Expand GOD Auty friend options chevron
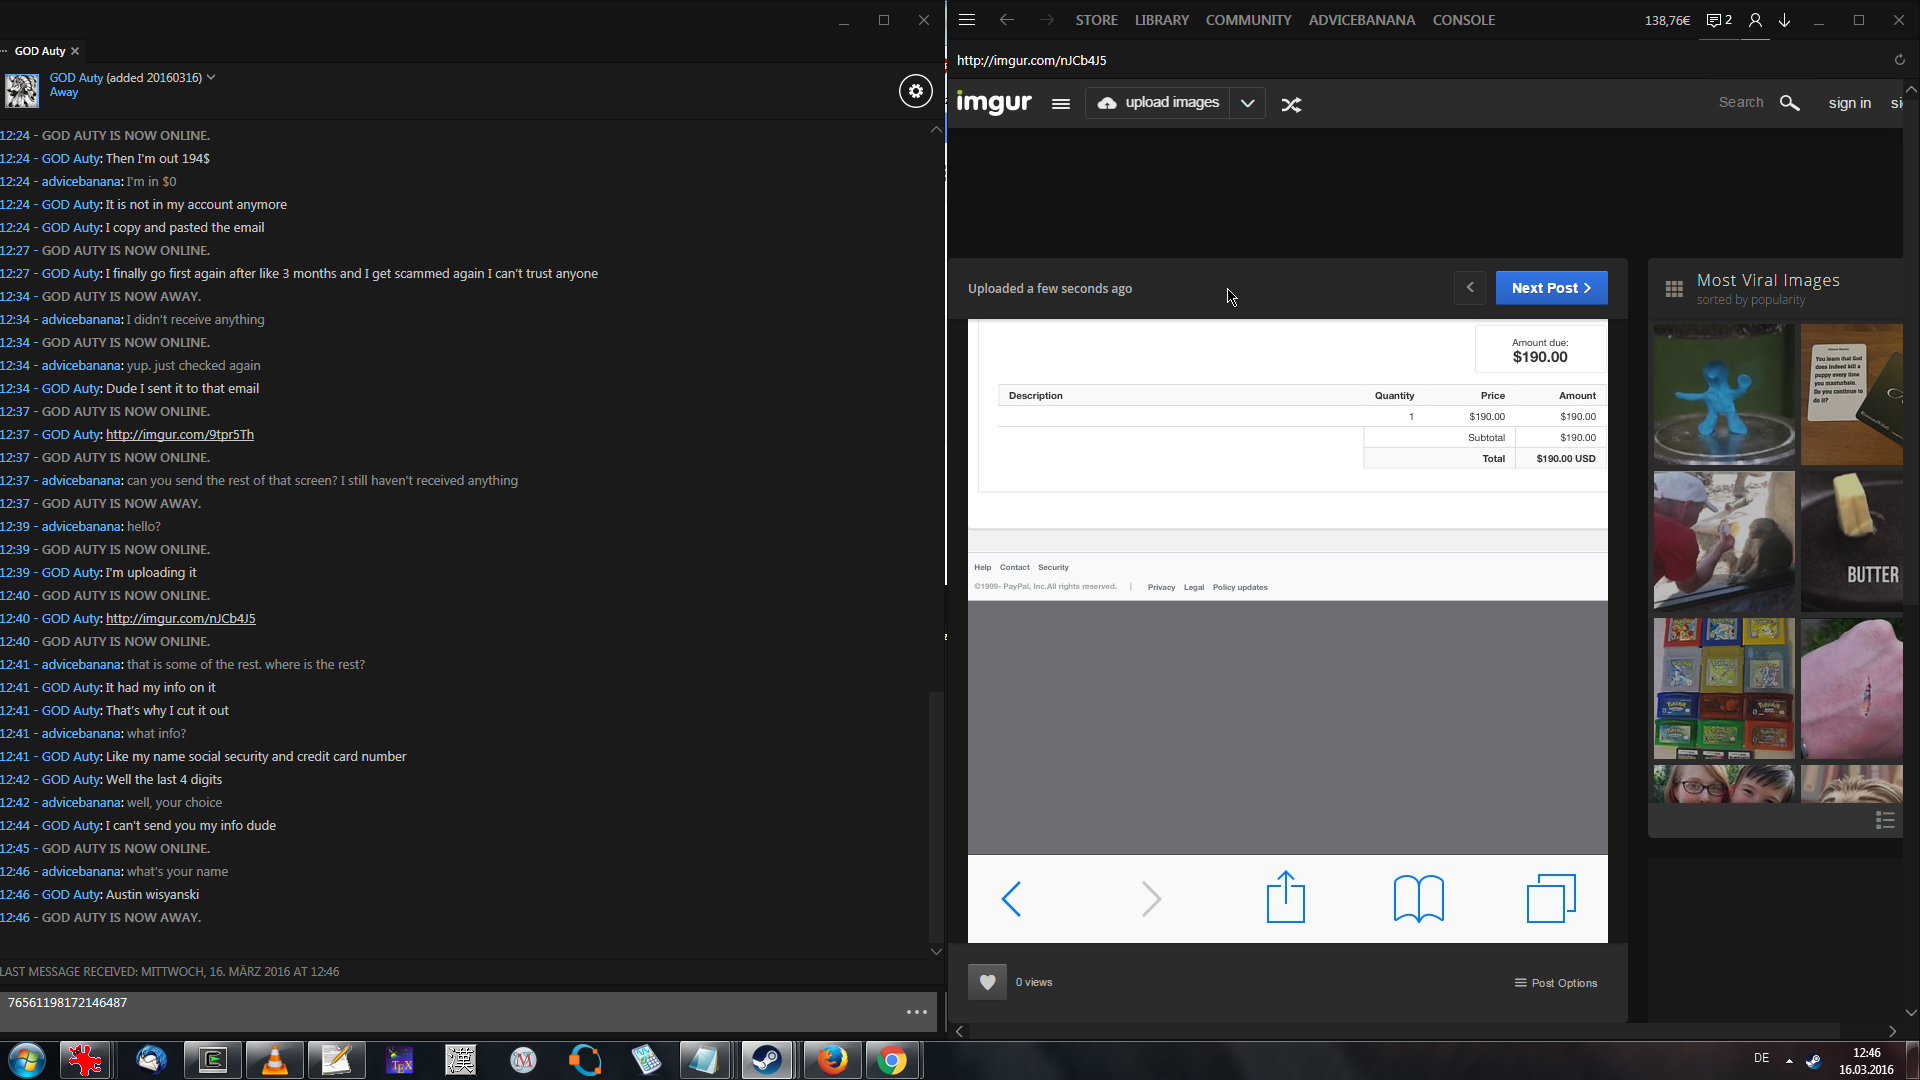Viewport: 1920px width, 1080px height. point(211,77)
